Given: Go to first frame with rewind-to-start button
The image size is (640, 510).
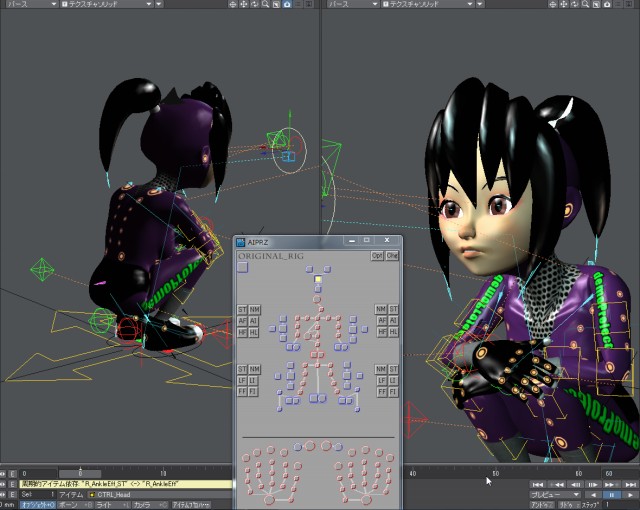Looking at the screenshot, I should coord(538,484).
